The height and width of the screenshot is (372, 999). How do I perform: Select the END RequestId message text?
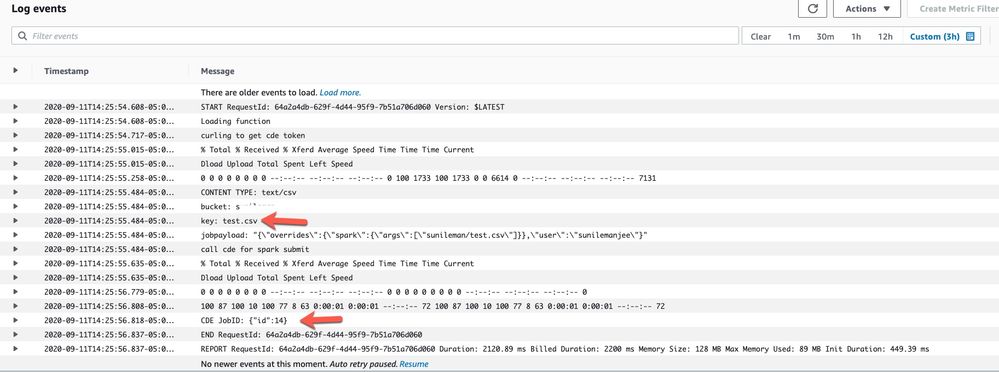(x=312, y=334)
